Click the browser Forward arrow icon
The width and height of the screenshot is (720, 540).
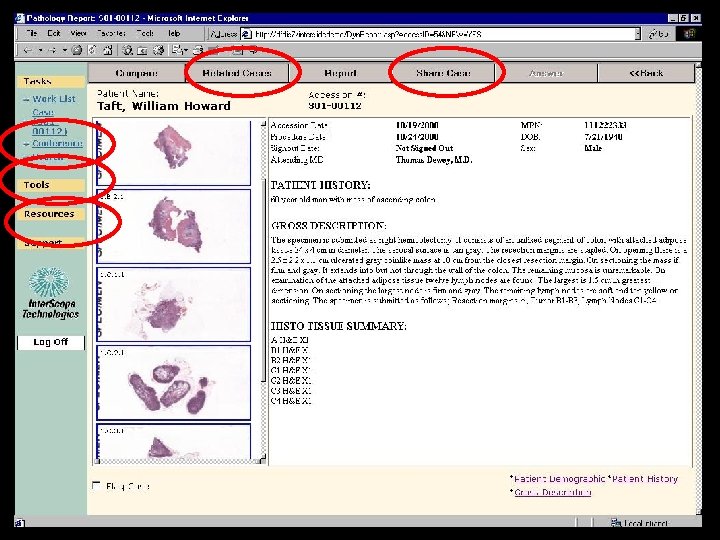pyautogui.click(x=52, y=51)
